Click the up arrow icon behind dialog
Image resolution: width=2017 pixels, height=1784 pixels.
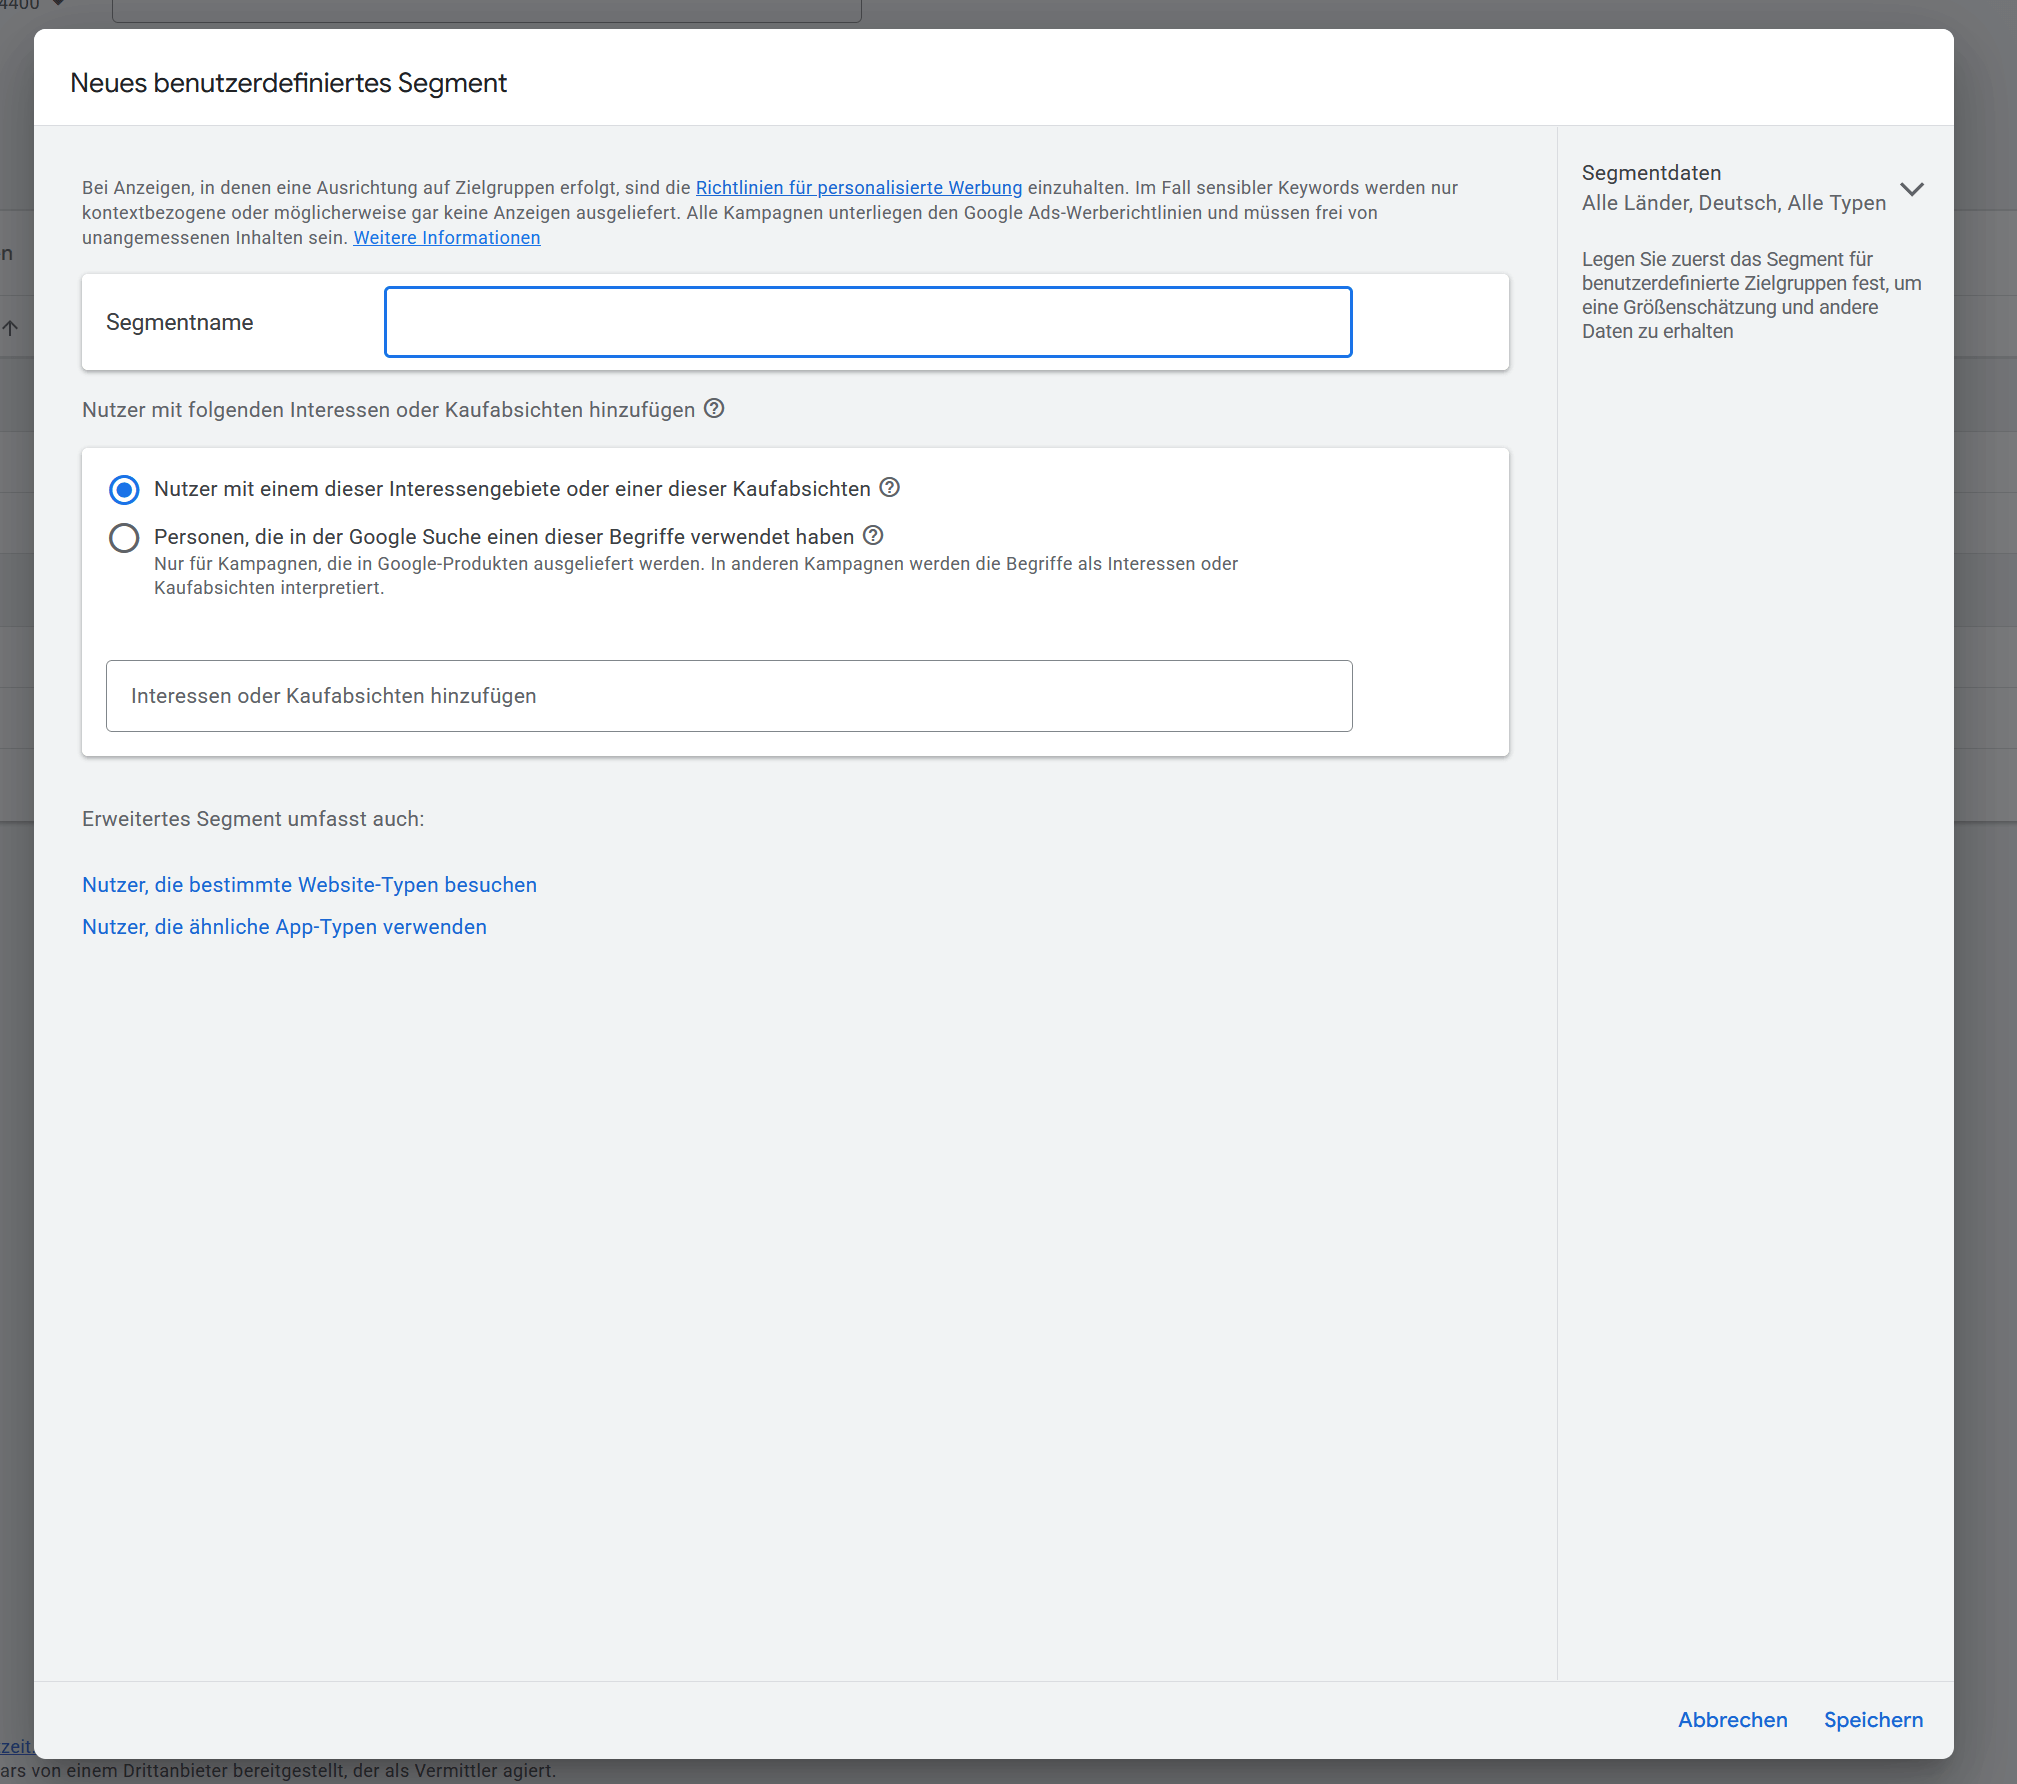pyautogui.click(x=11, y=328)
